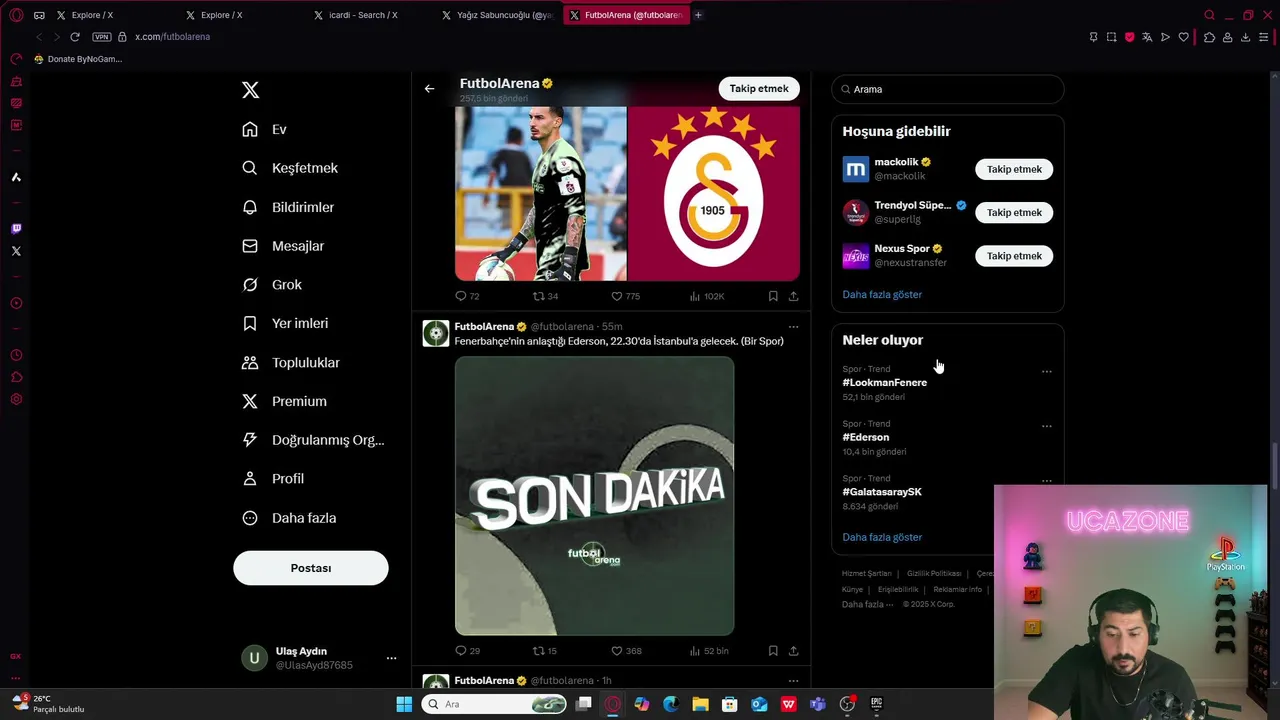Click address bar URL x.com/futbolarena

point(172,37)
